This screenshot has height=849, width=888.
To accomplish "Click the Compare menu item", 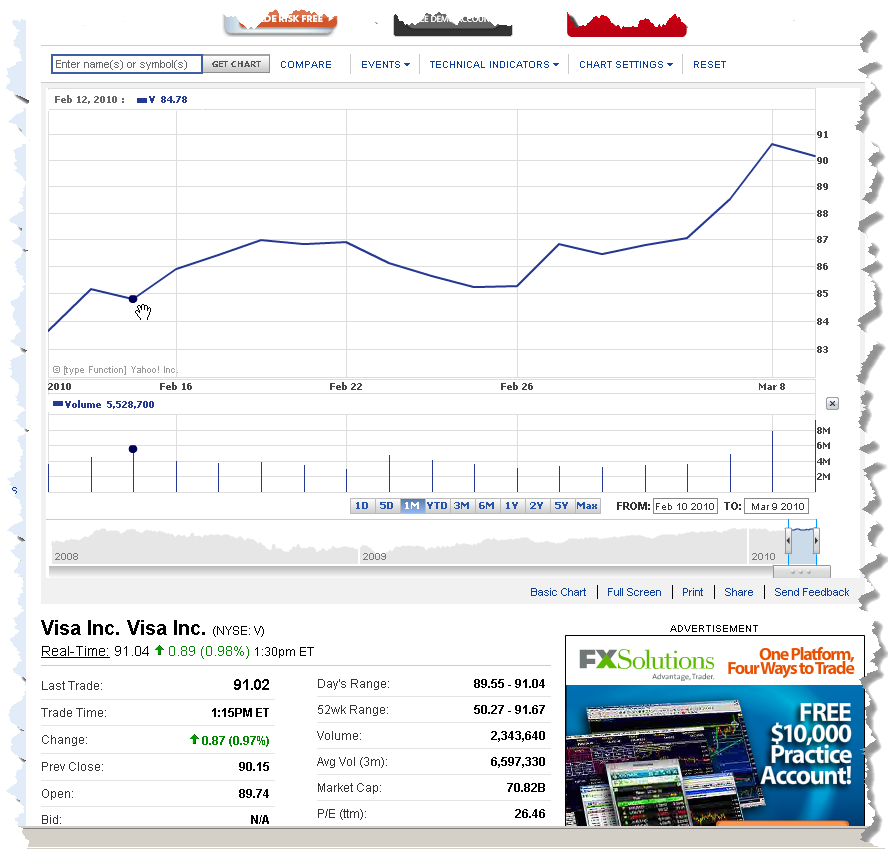I will [306, 65].
